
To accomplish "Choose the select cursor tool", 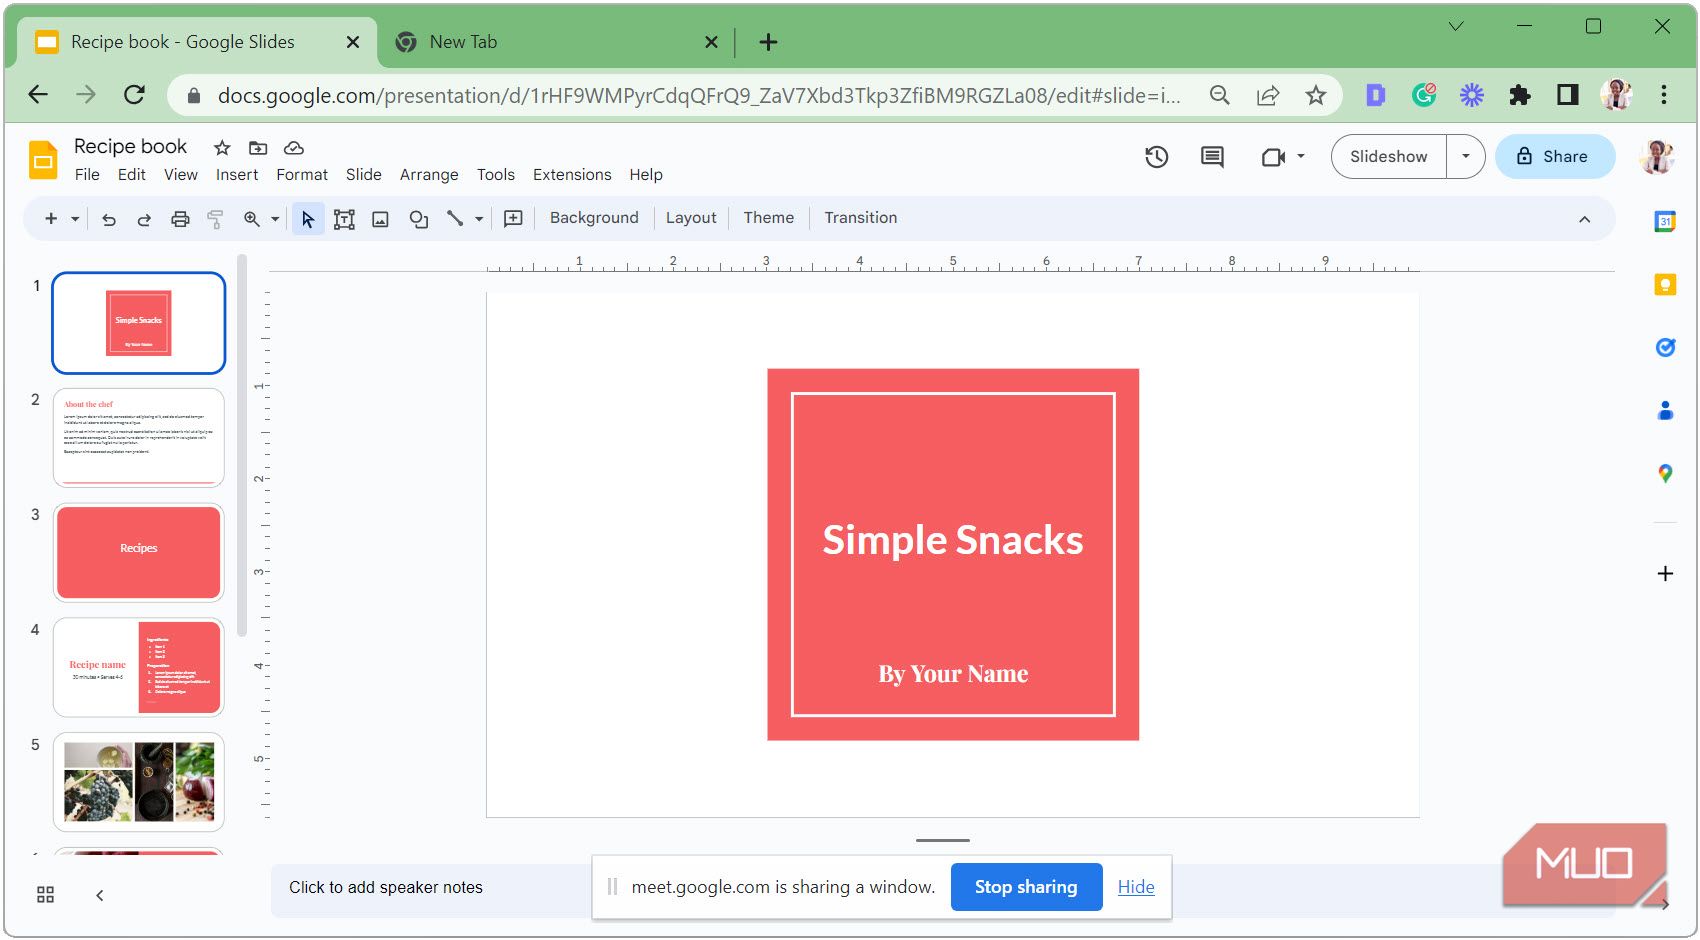I will [x=308, y=219].
